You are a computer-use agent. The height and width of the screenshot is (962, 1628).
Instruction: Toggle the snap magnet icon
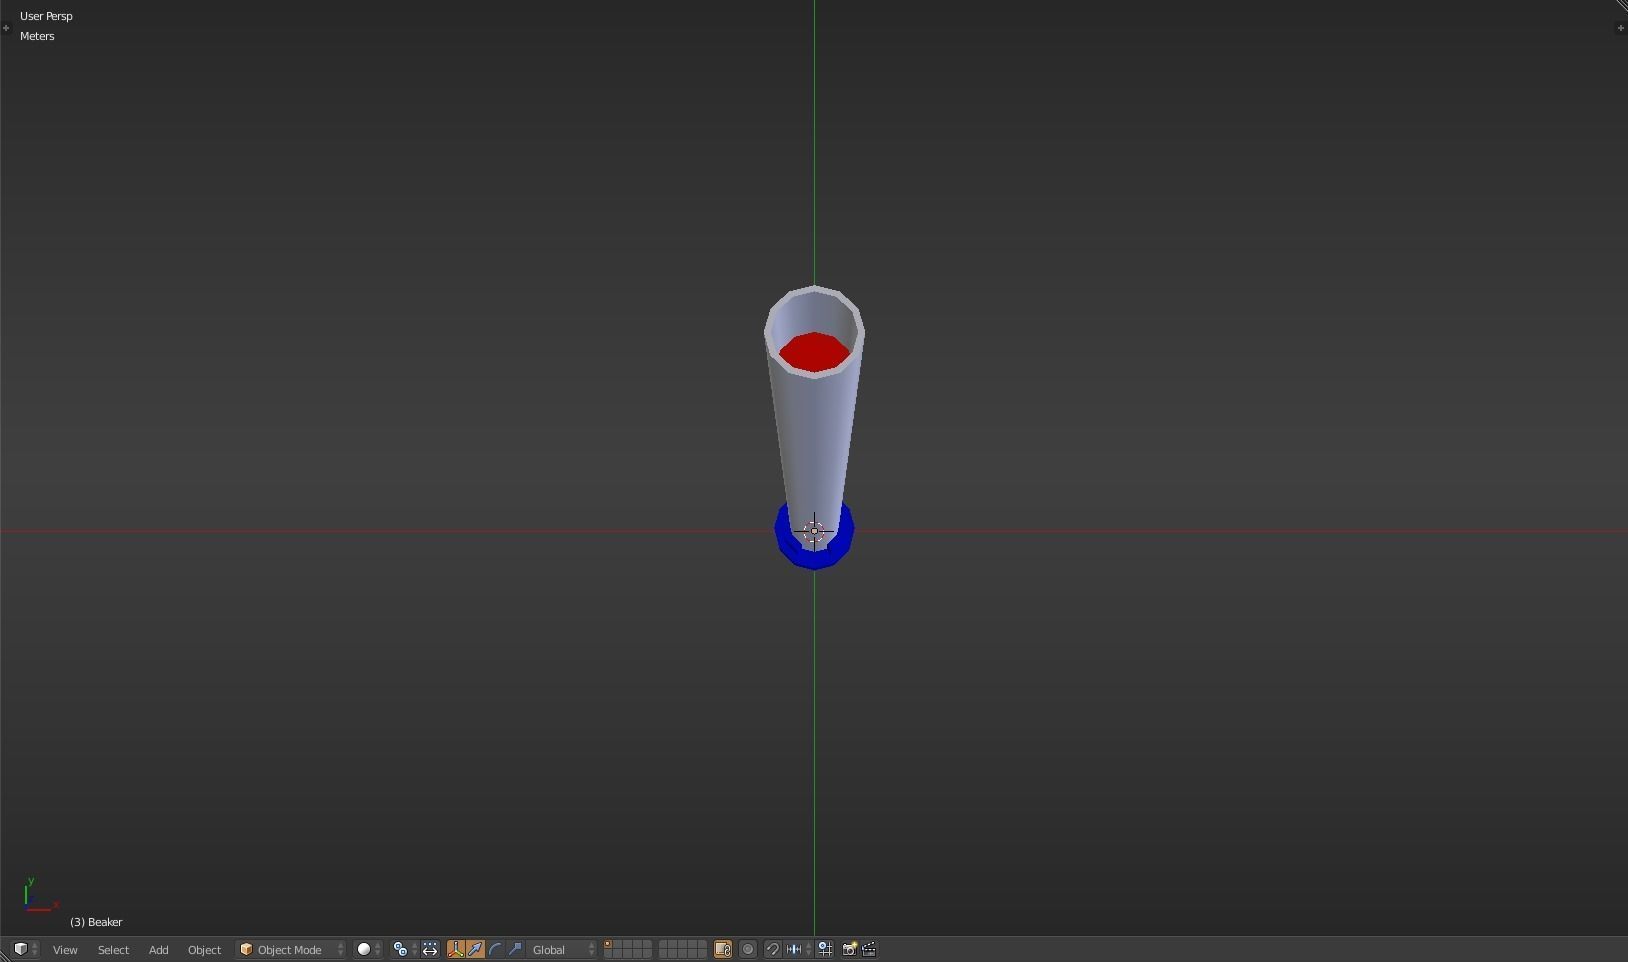[772, 949]
